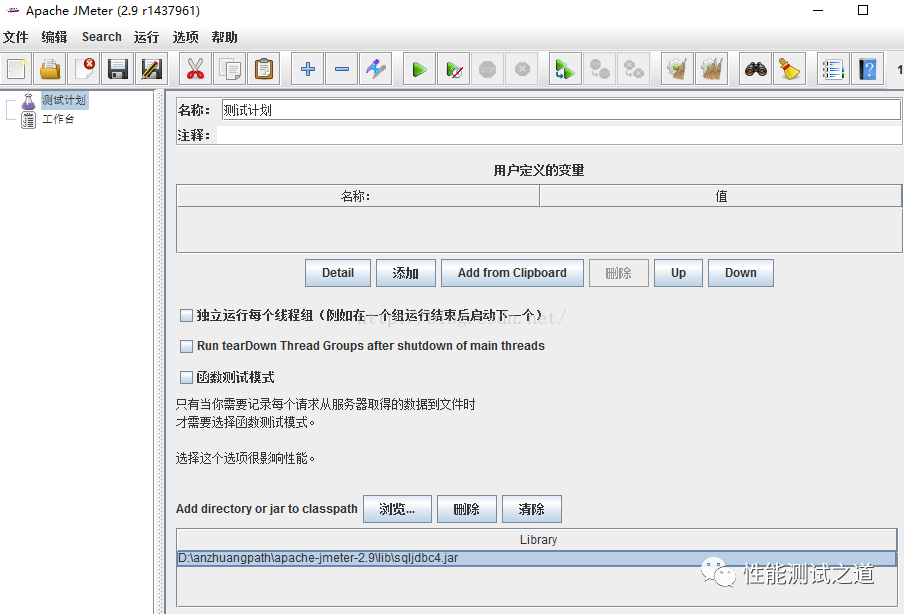Viewport: 904px width, 614px height.
Task: Click the Up button
Action: (x=678, y=273)
